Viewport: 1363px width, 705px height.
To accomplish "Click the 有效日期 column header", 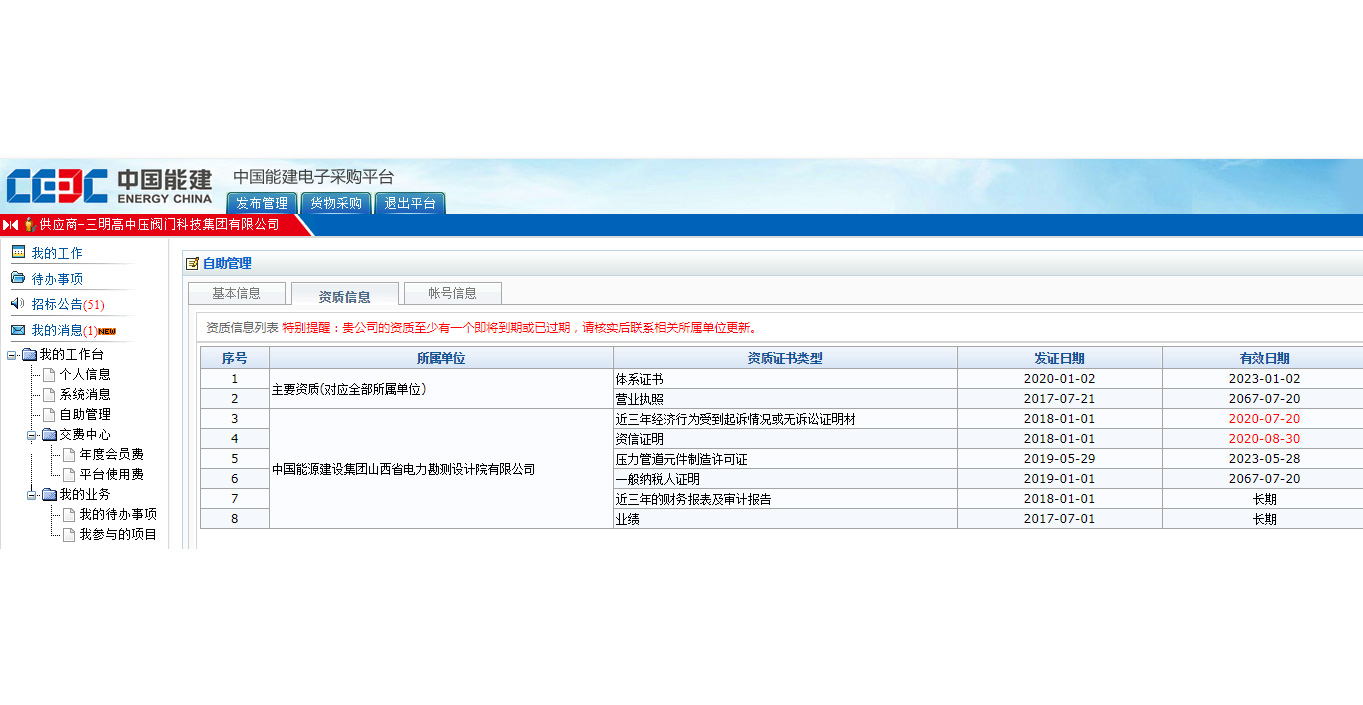I will point(1264,358).
